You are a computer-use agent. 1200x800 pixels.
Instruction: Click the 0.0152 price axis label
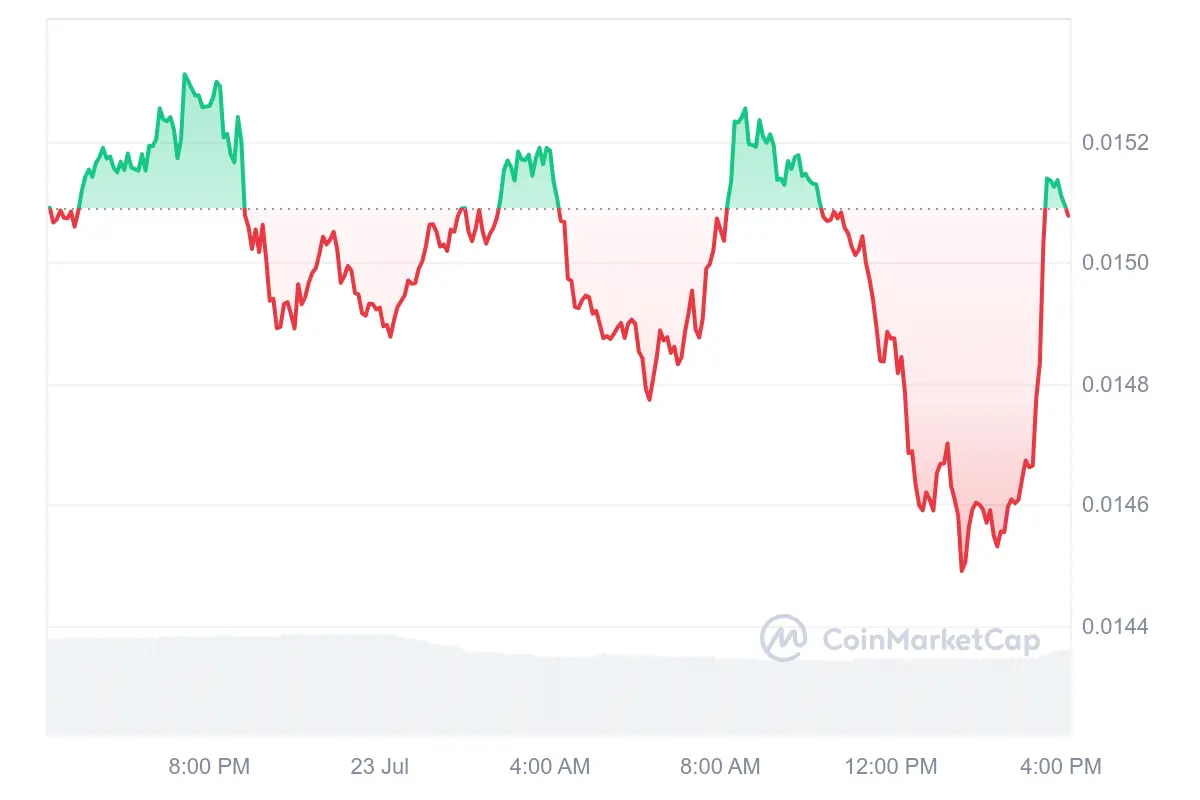1116,143
